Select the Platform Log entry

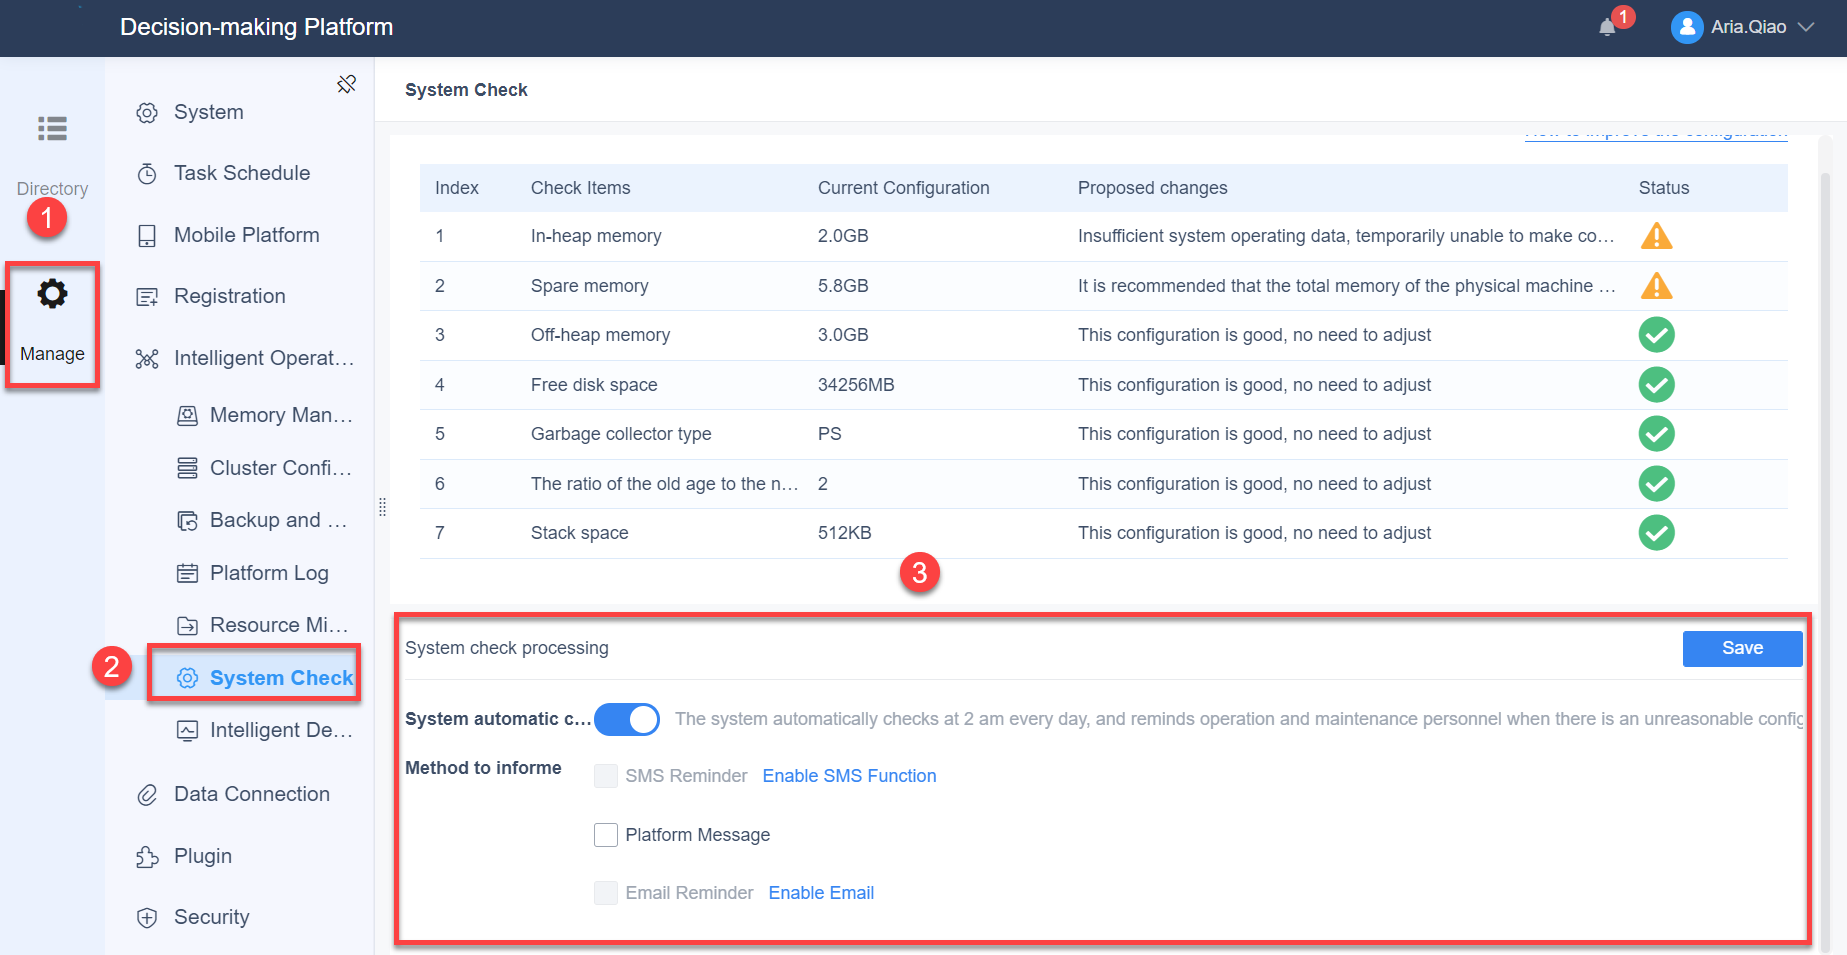tap(269, 572)
